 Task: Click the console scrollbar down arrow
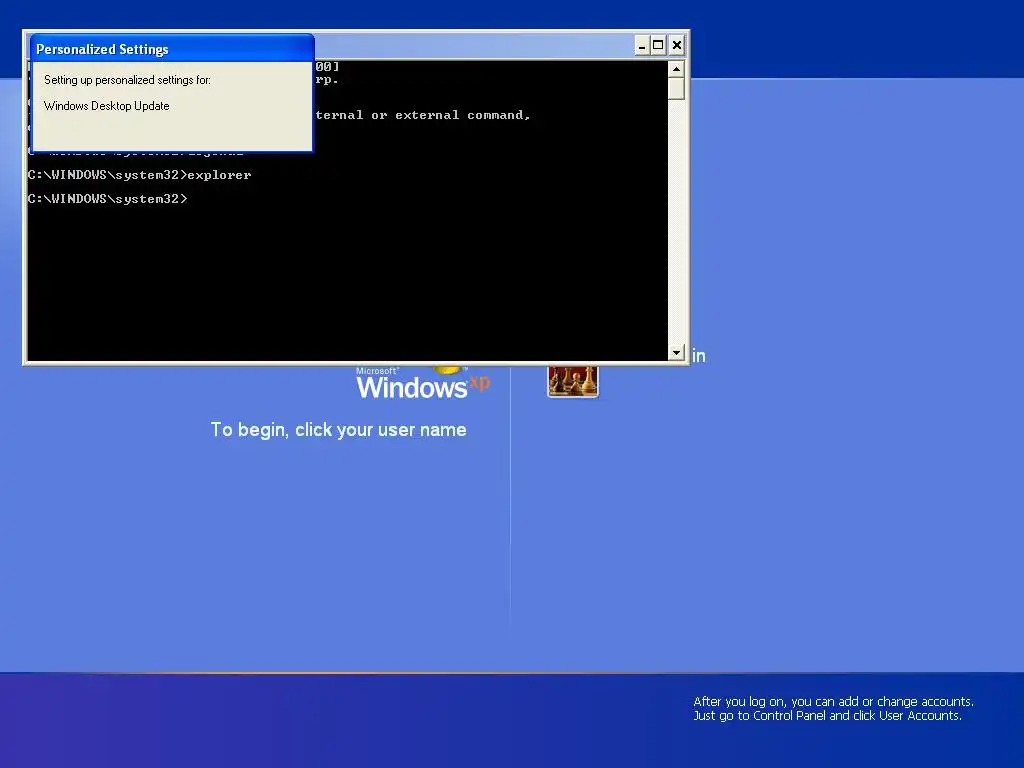(677, 353)
